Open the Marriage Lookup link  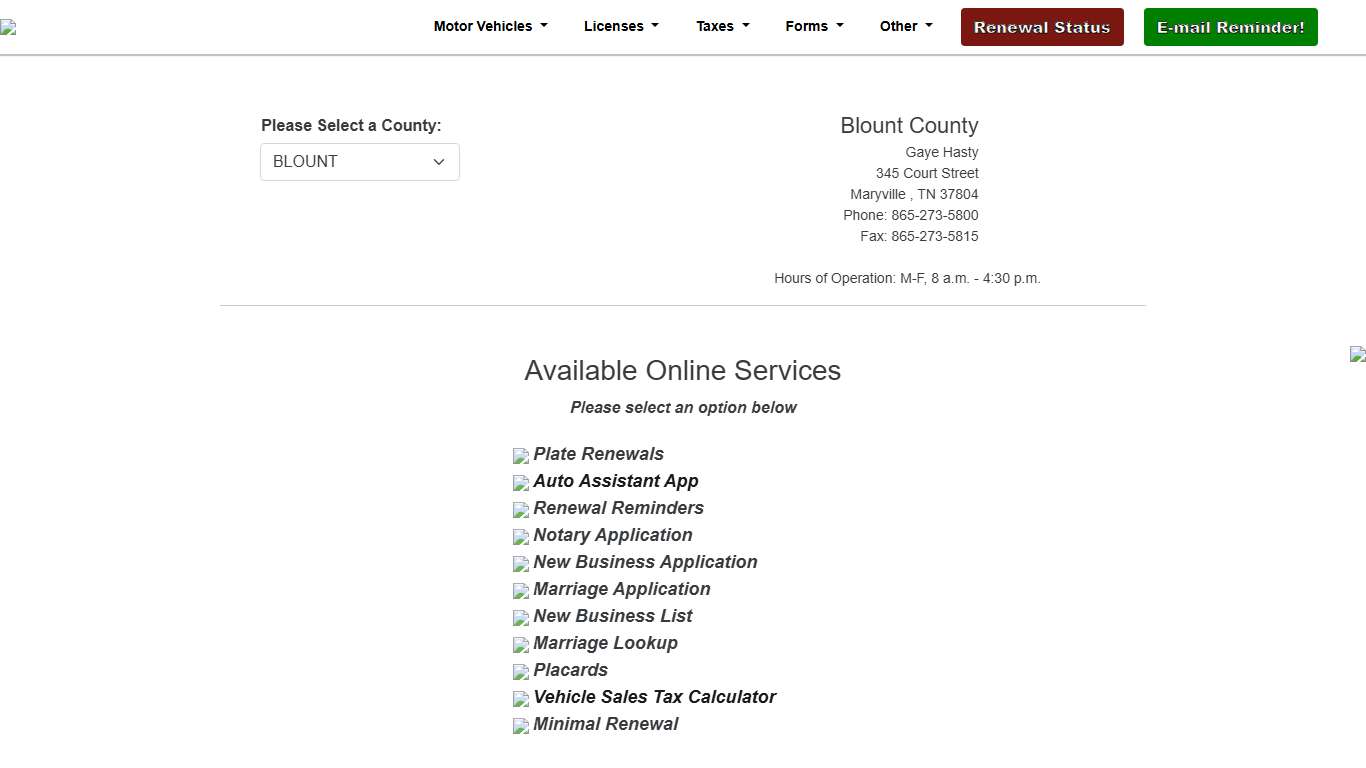605,643
